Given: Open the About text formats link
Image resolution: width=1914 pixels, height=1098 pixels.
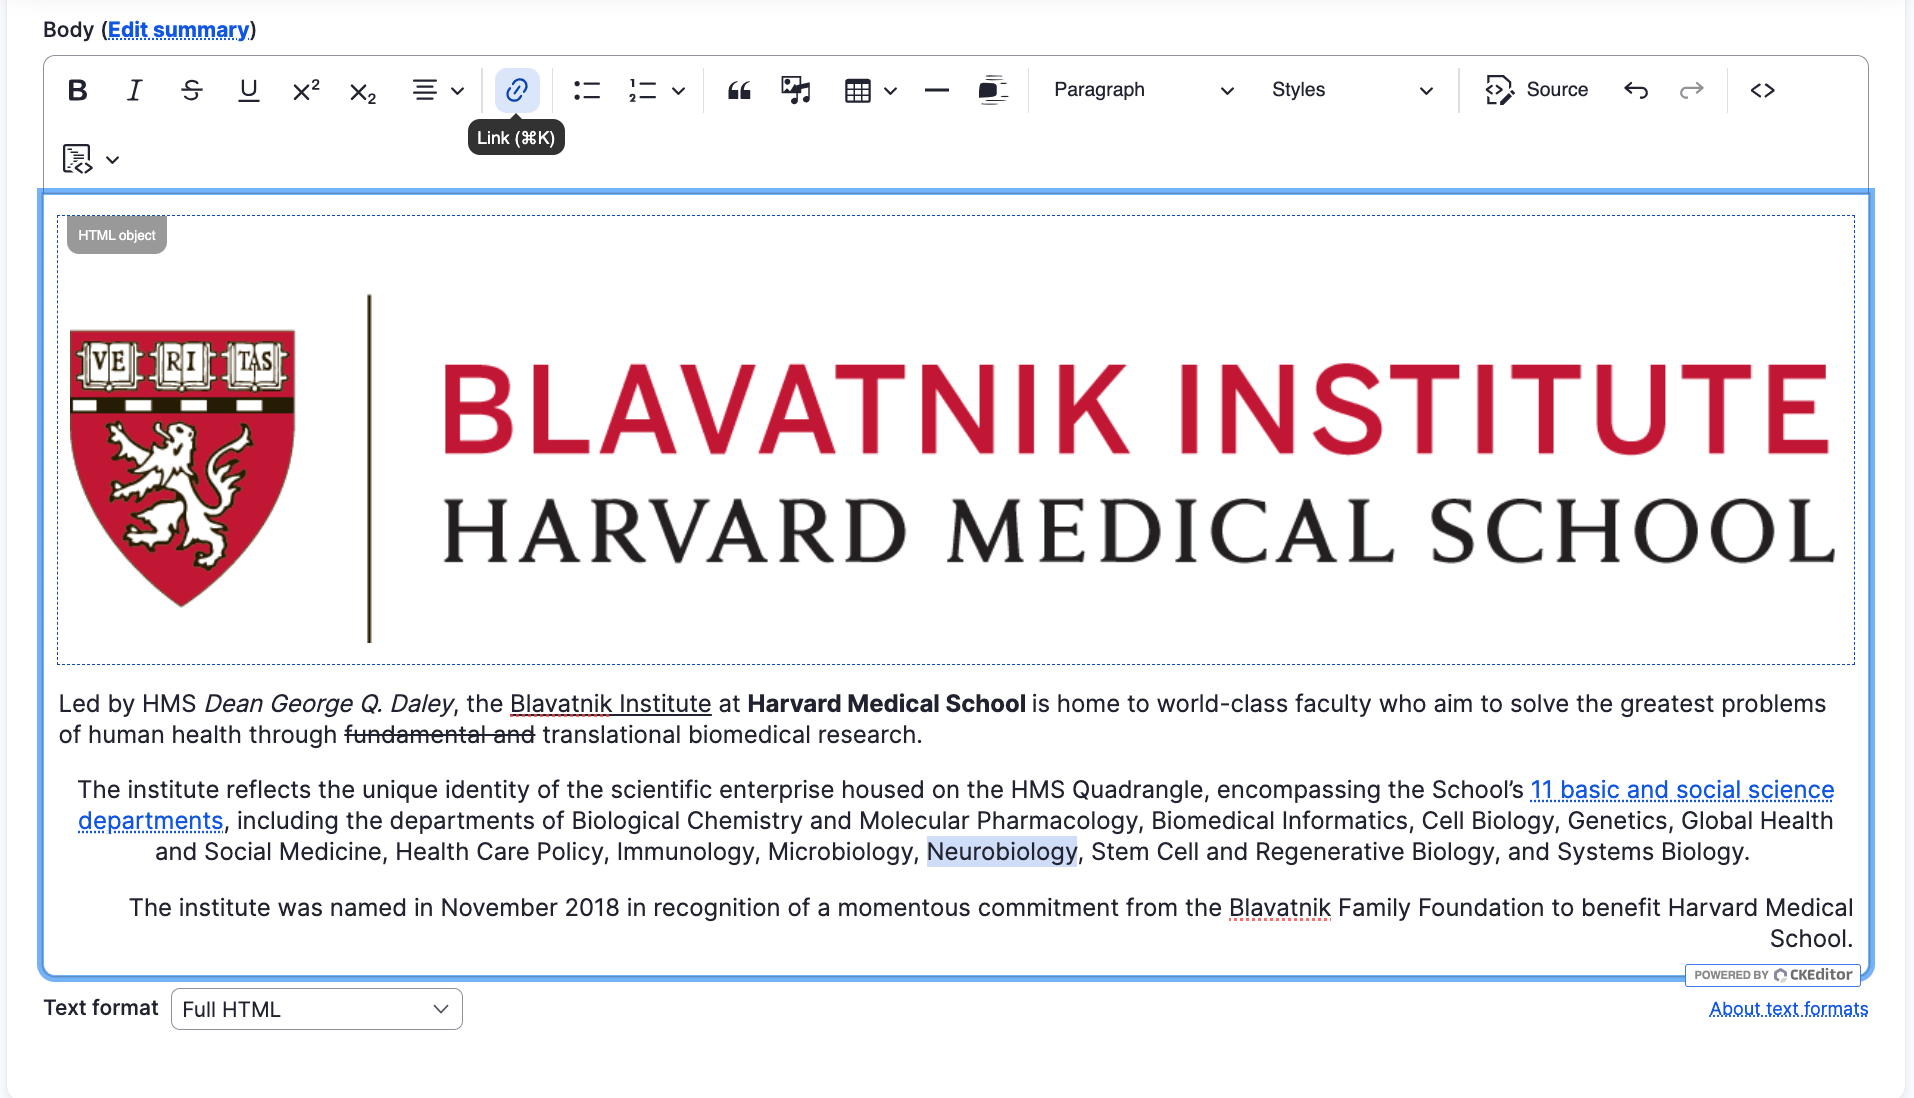Looking at the screenshot, I should 1788,1009.
